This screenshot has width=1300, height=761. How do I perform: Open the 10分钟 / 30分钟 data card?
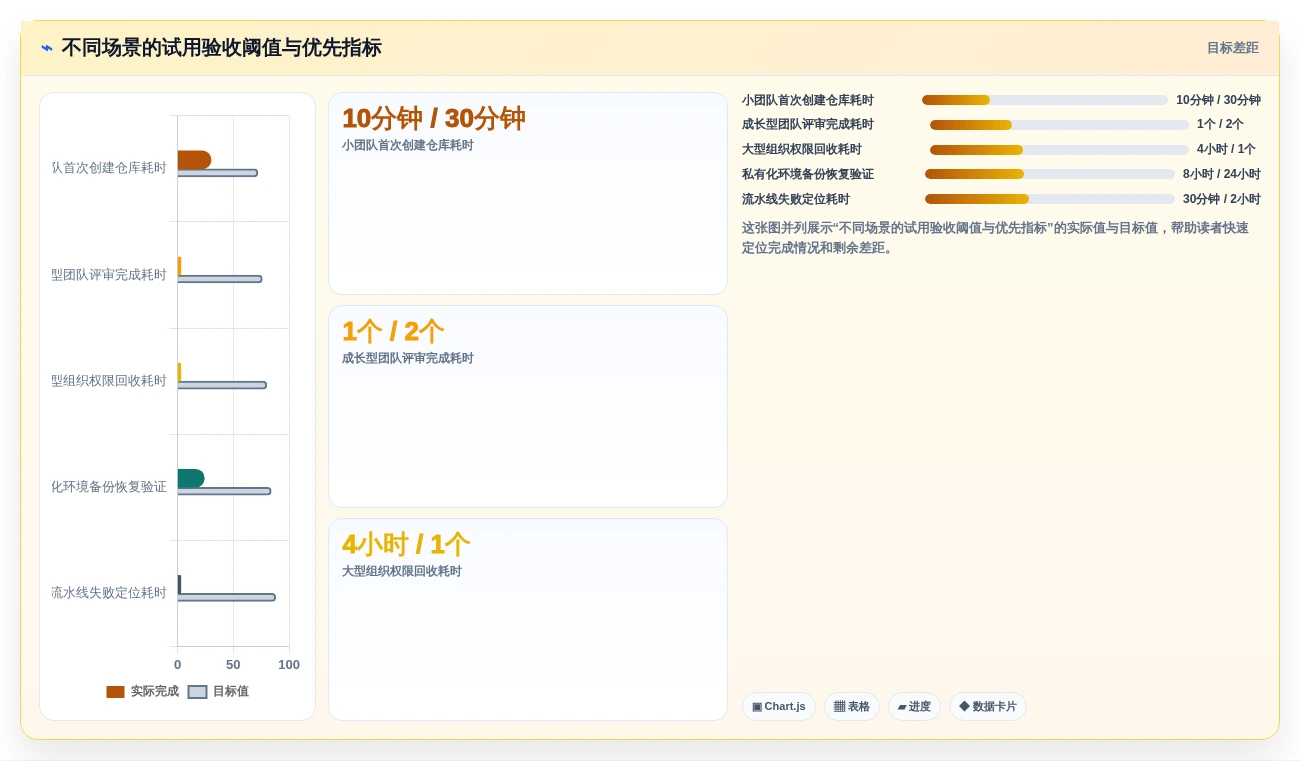[528, 194]
